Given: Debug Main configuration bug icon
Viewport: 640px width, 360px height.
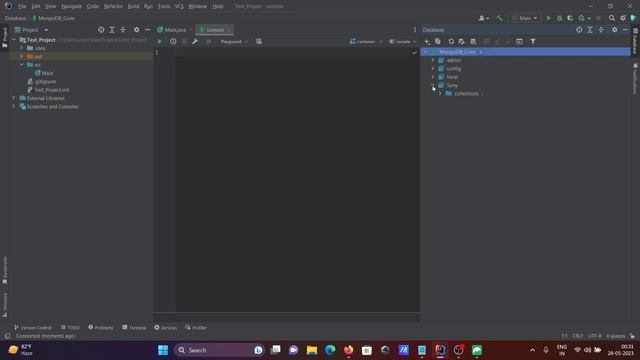Looking at the screenshot, I should pos(559,18).
